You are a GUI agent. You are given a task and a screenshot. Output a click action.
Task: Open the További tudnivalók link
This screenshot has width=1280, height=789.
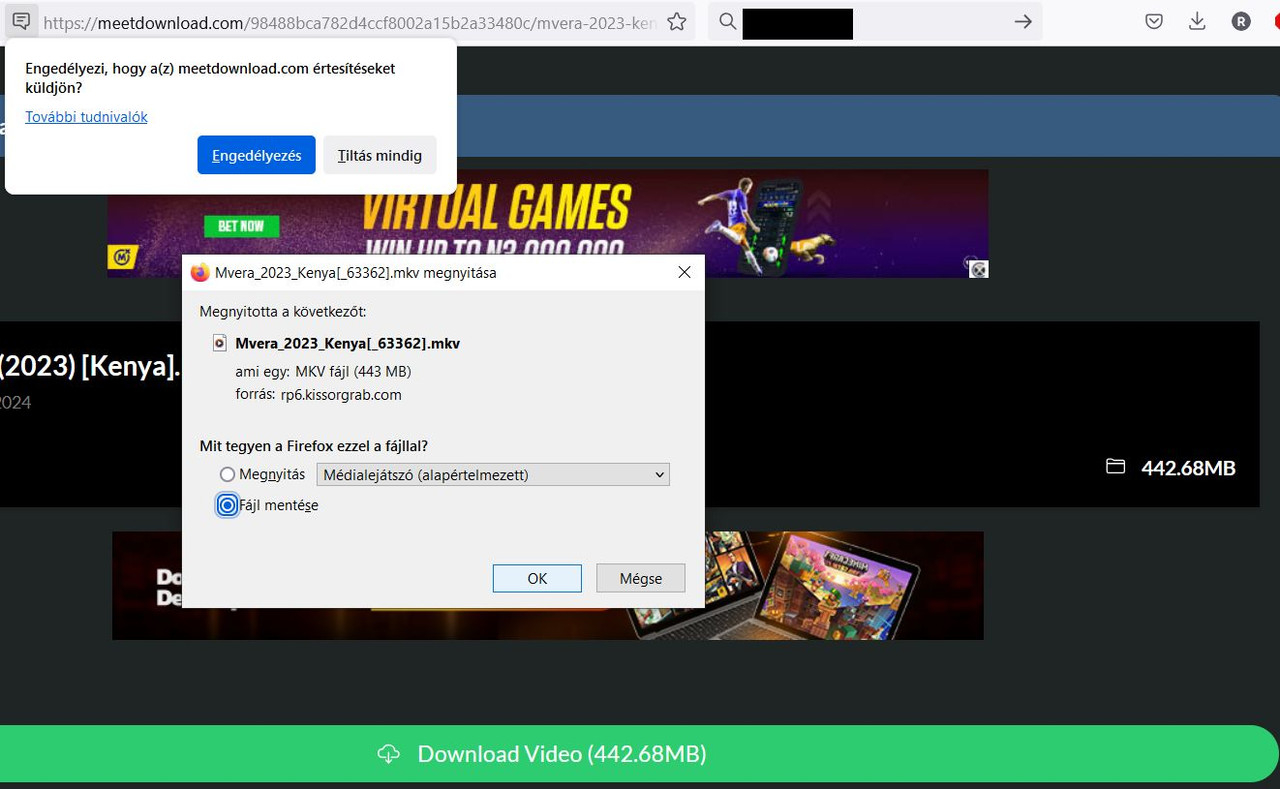click(86, 117)
